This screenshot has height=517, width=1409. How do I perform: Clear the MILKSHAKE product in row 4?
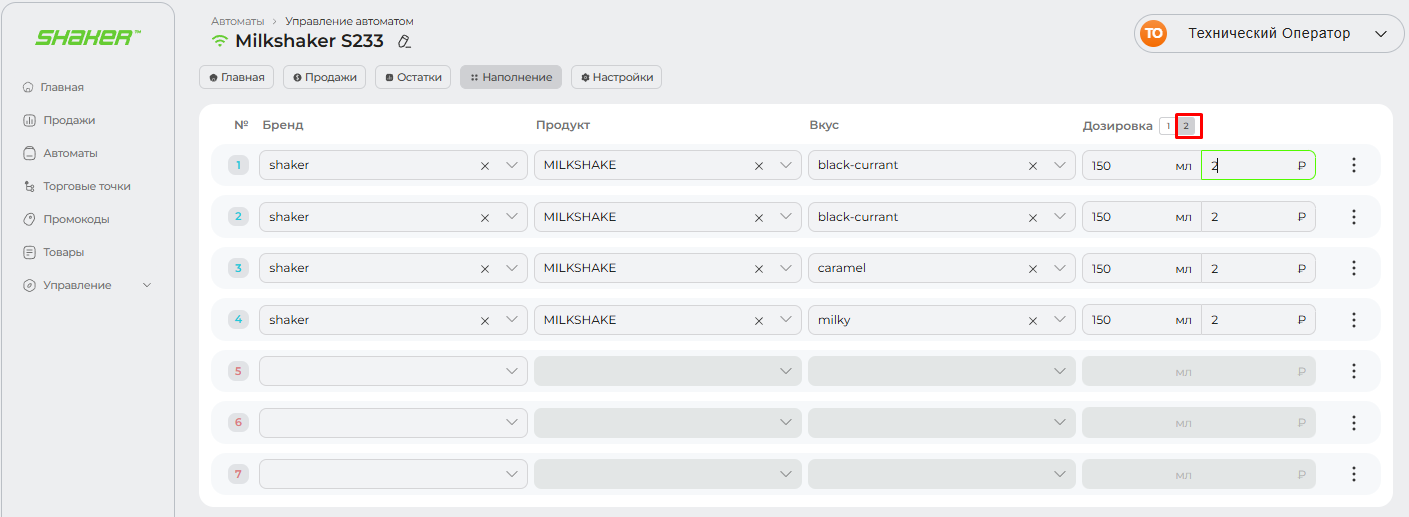pyautogui.click(x=759, y=321)
